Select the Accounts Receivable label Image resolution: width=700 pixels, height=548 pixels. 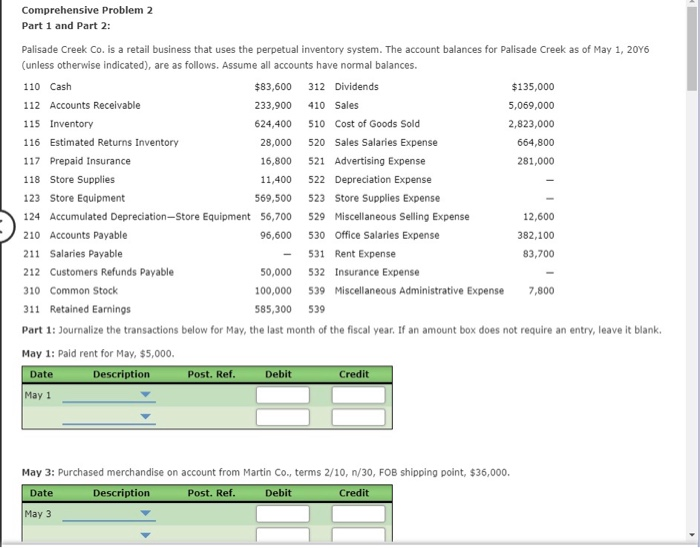tap(95, 105)
